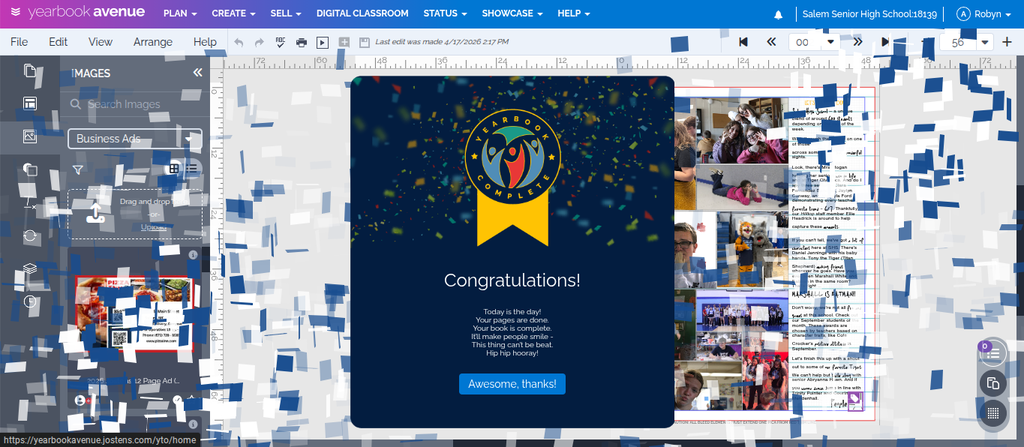
Task: Open the Layers panel icon
Action: [x=29, y=269]
